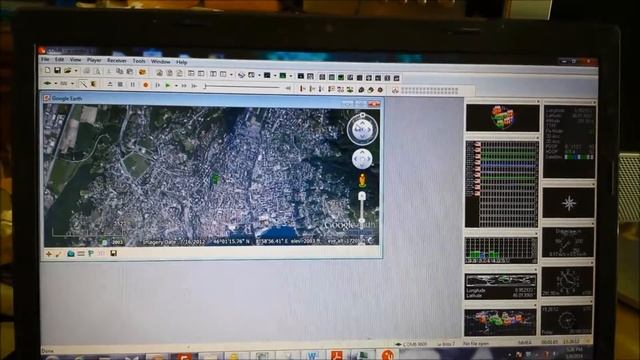This screenshot has height=360, width=640.
Task: Click the black save icon below the map
Action: 113,253
